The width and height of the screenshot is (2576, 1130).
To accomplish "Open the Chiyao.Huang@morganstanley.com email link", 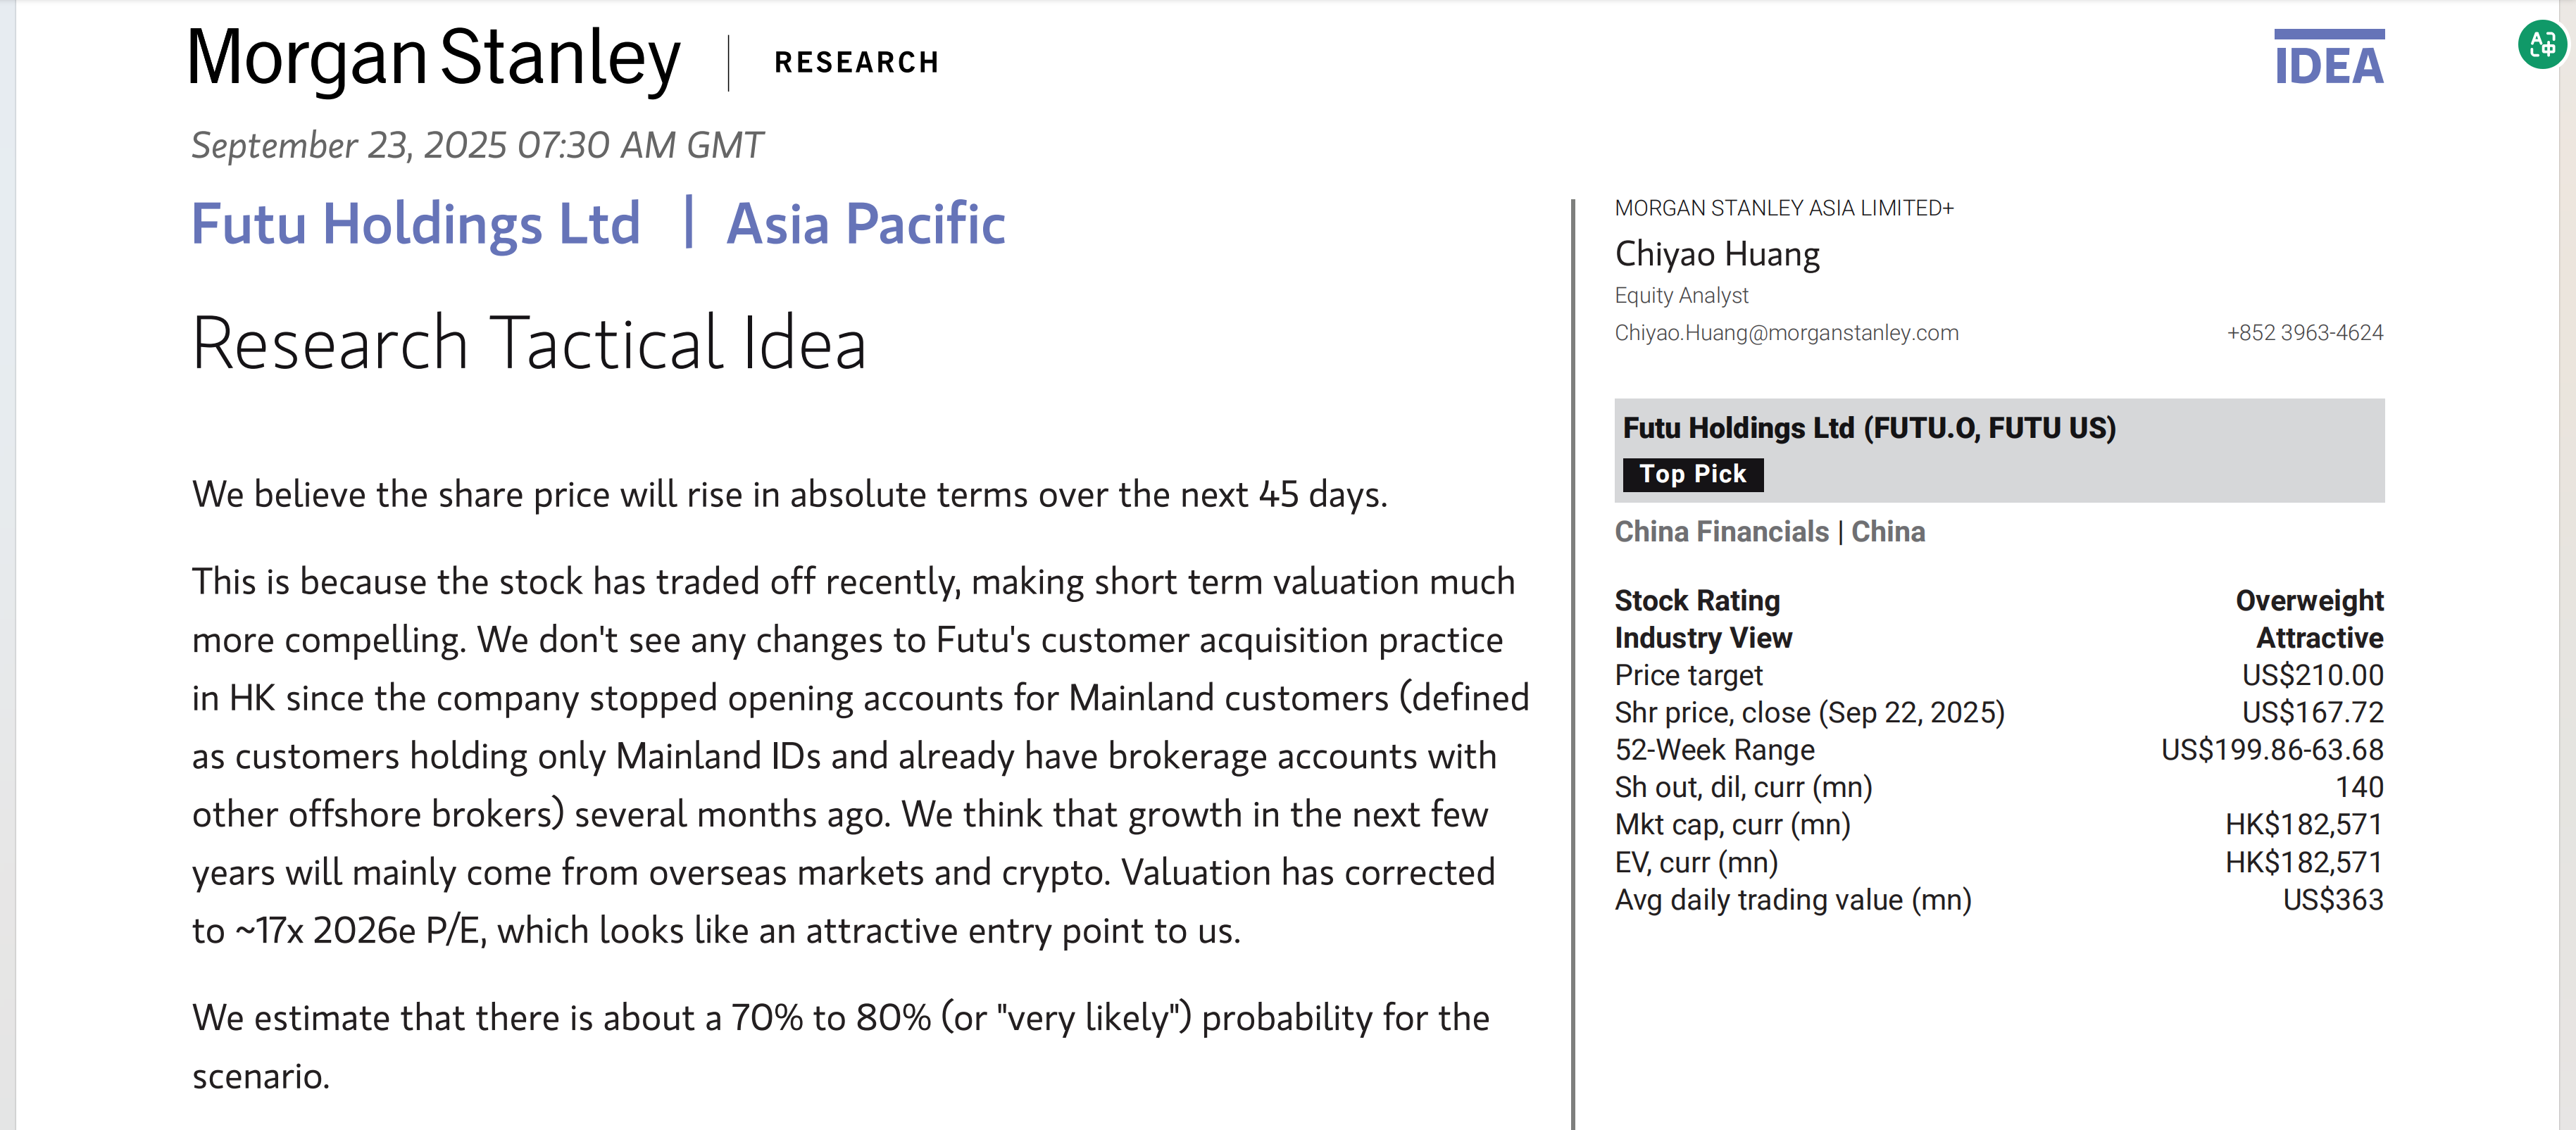I will click(x=1786, y=333).
